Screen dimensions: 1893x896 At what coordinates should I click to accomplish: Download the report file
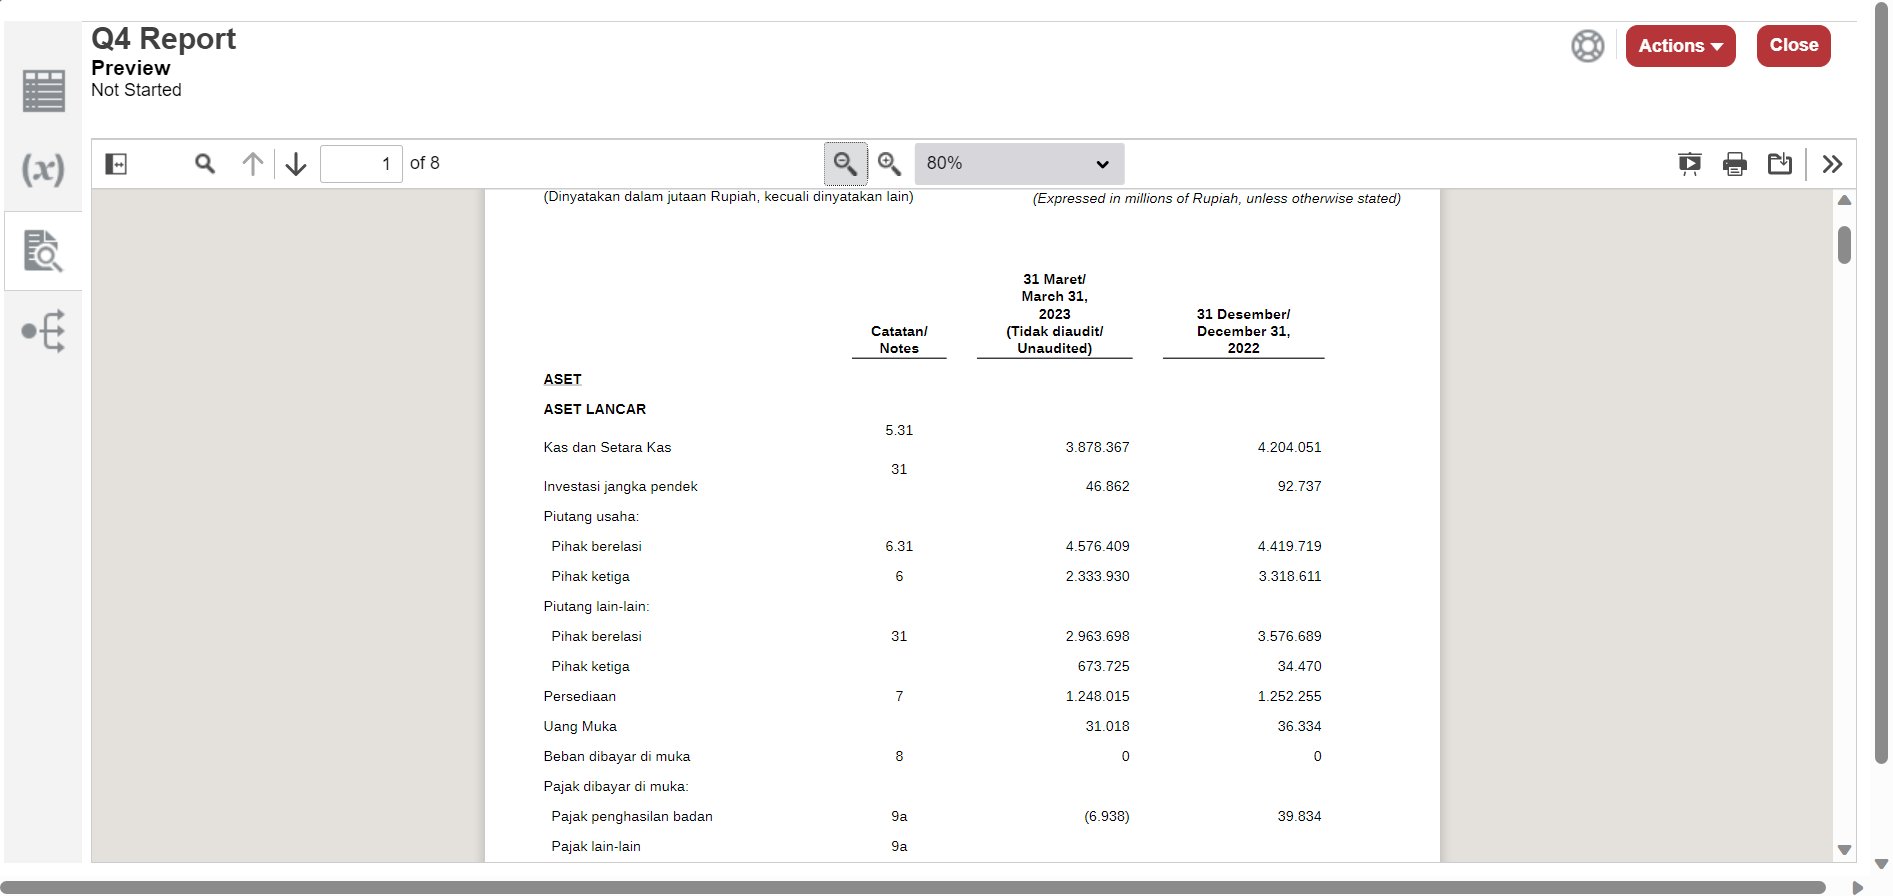tap(1780, 164)
